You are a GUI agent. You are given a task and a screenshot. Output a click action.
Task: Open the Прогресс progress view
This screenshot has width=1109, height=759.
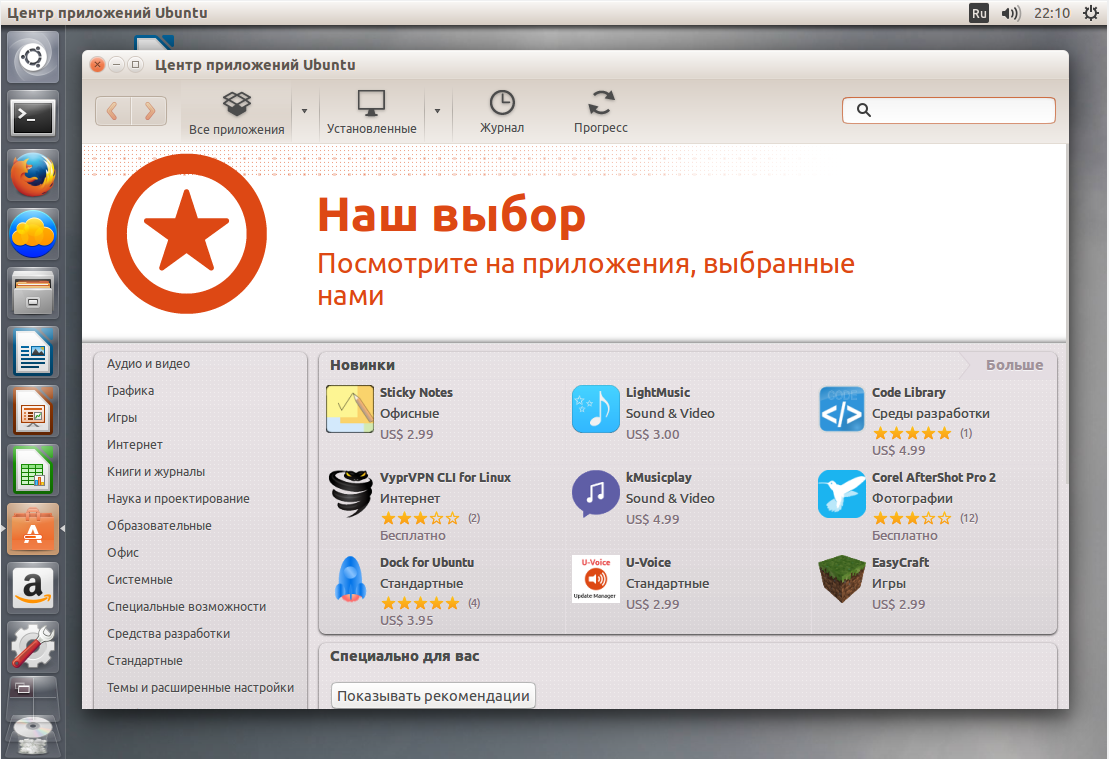click(600, 112)
